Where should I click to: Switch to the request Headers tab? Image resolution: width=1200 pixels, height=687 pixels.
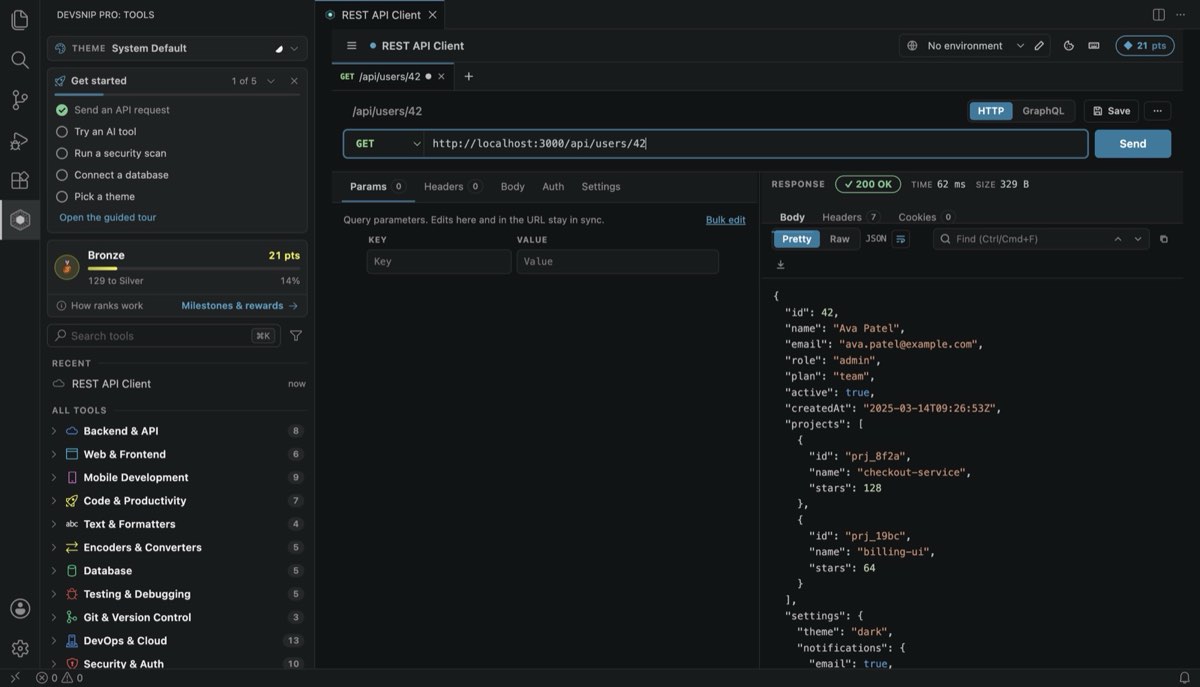tap(452, 186)
